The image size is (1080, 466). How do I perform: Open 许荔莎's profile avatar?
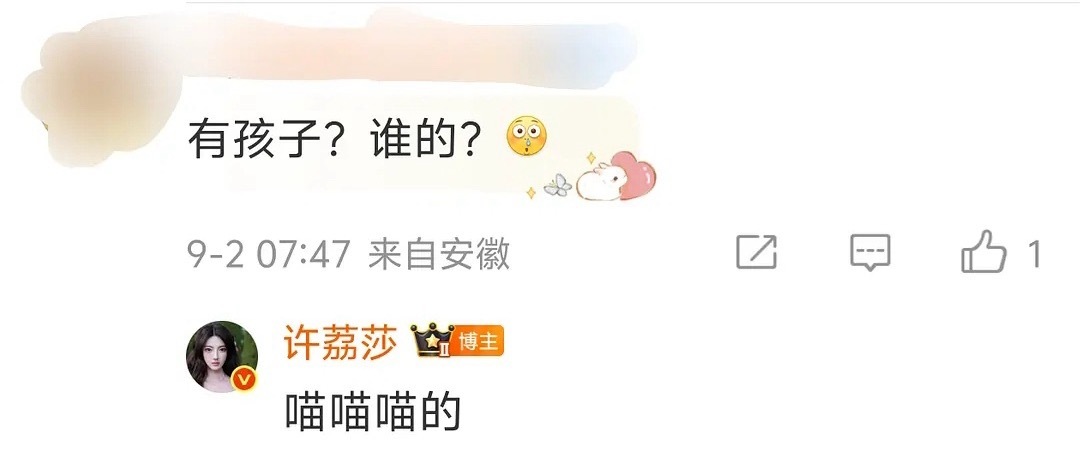coord(222,357)
